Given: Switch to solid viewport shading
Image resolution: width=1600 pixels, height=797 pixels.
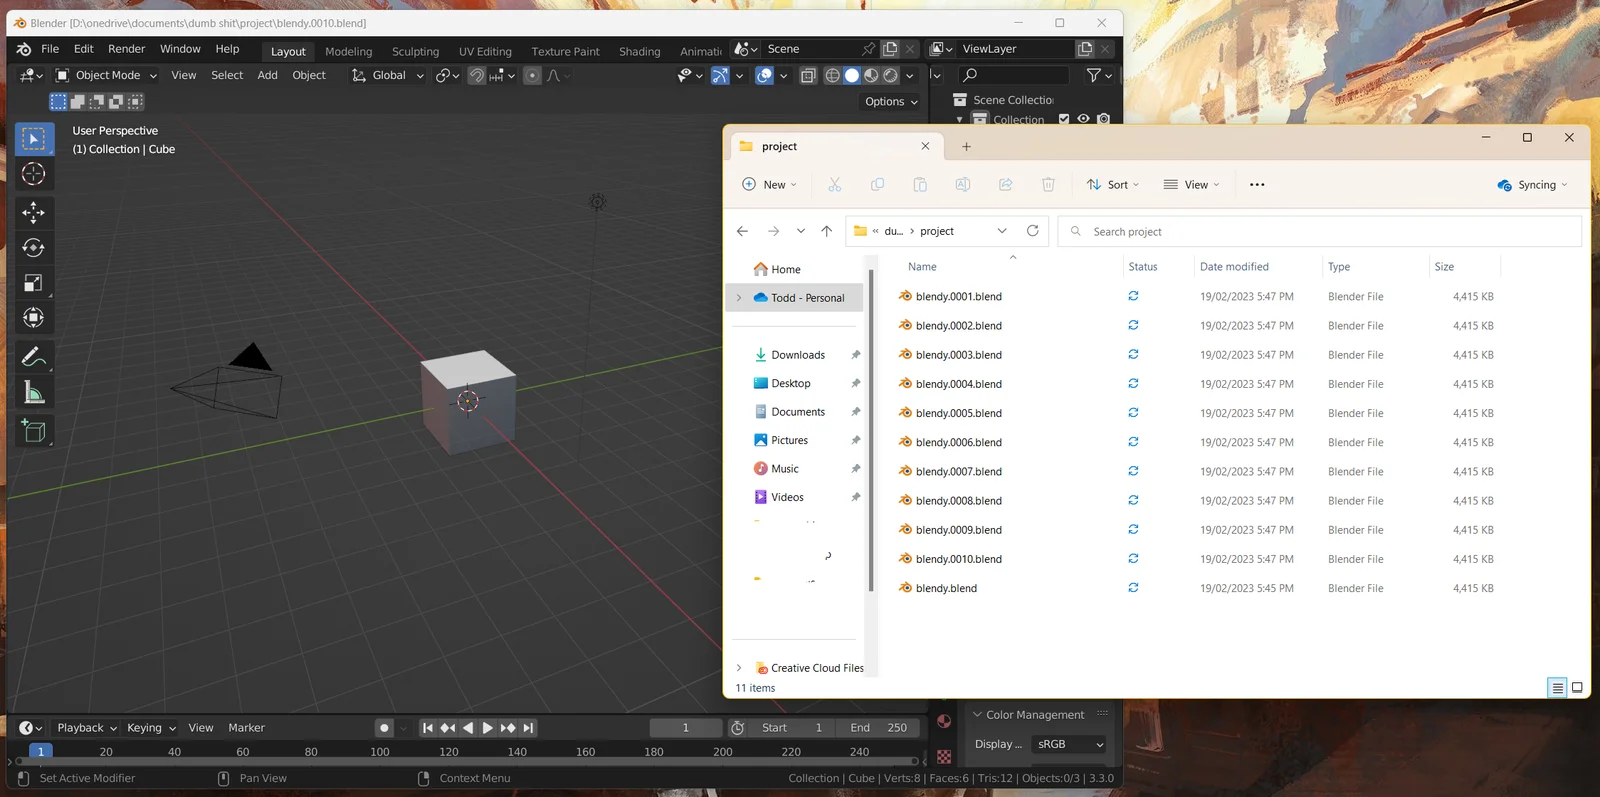Looking at the screenshot, I should (852, 76).
